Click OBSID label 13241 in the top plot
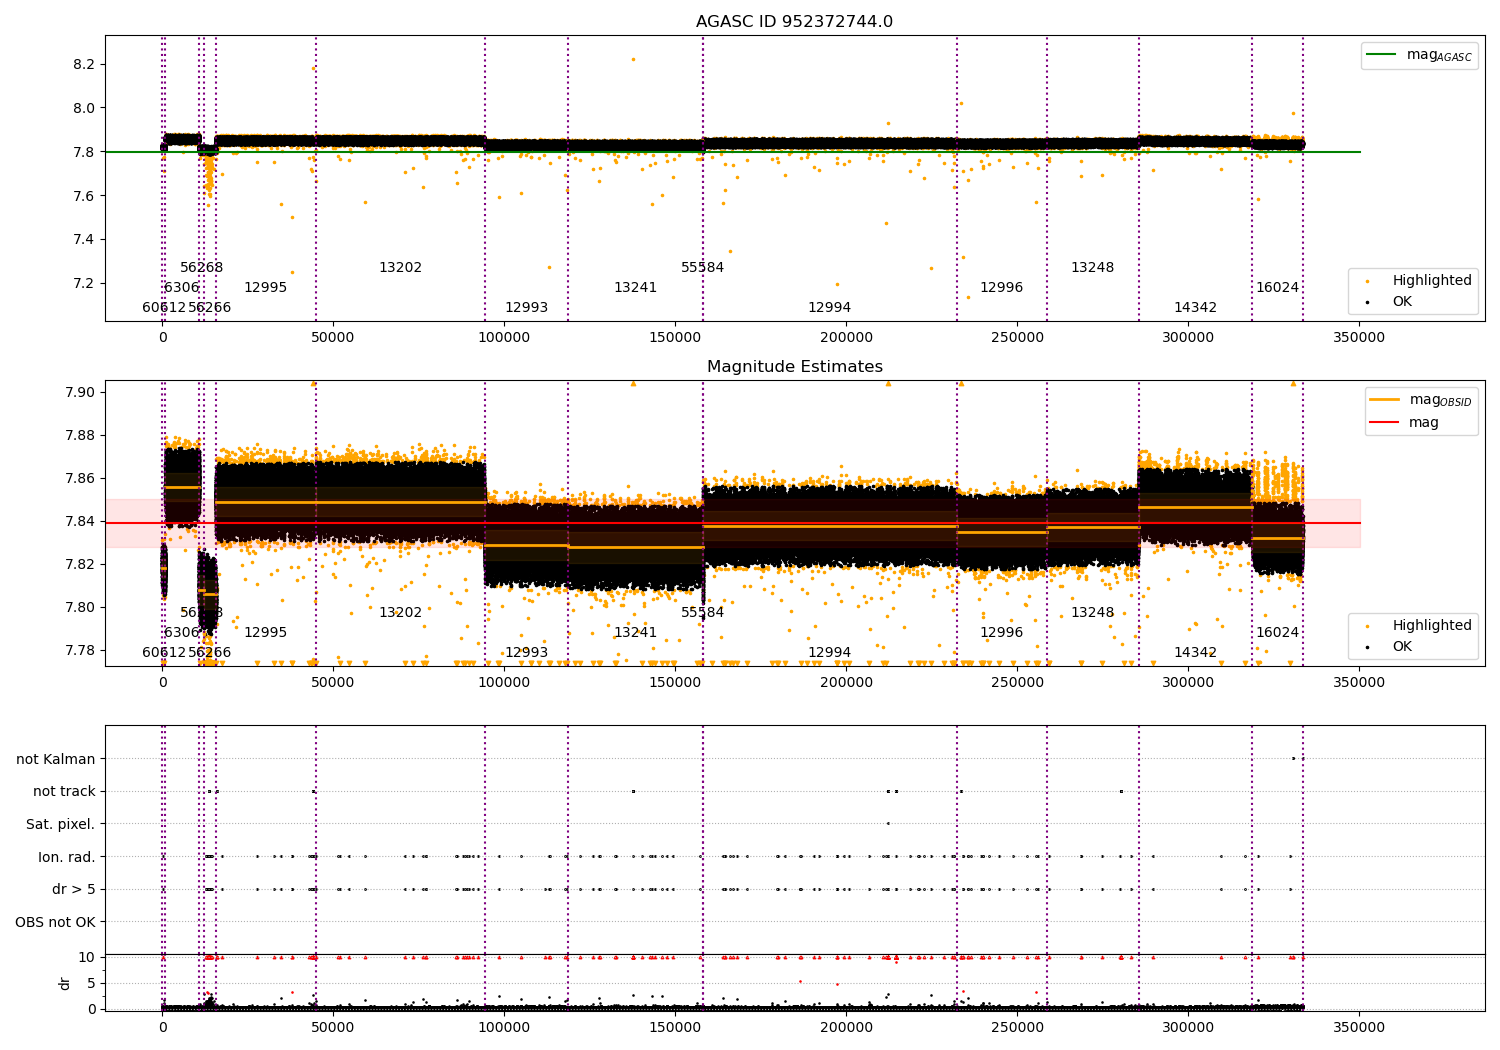1500x1050 pixels. pos(636,288)
